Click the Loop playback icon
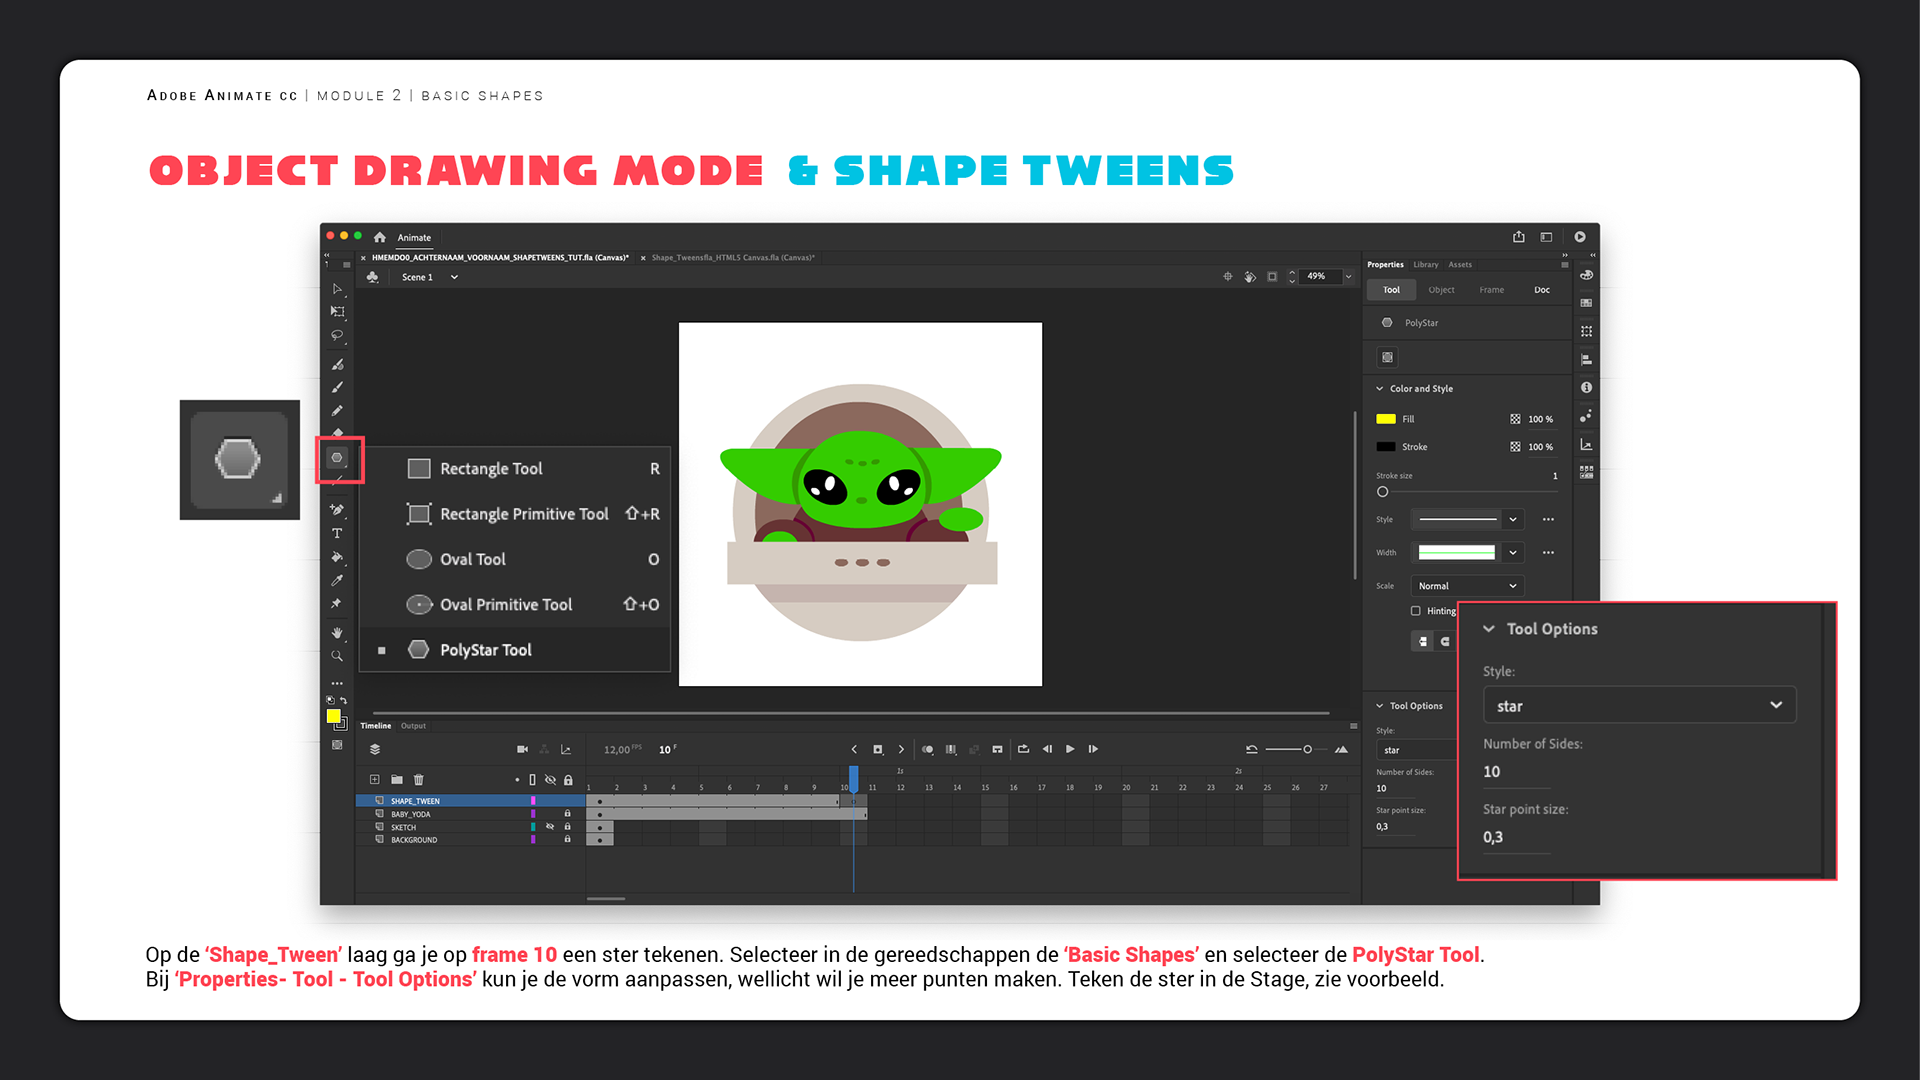 1023,749
